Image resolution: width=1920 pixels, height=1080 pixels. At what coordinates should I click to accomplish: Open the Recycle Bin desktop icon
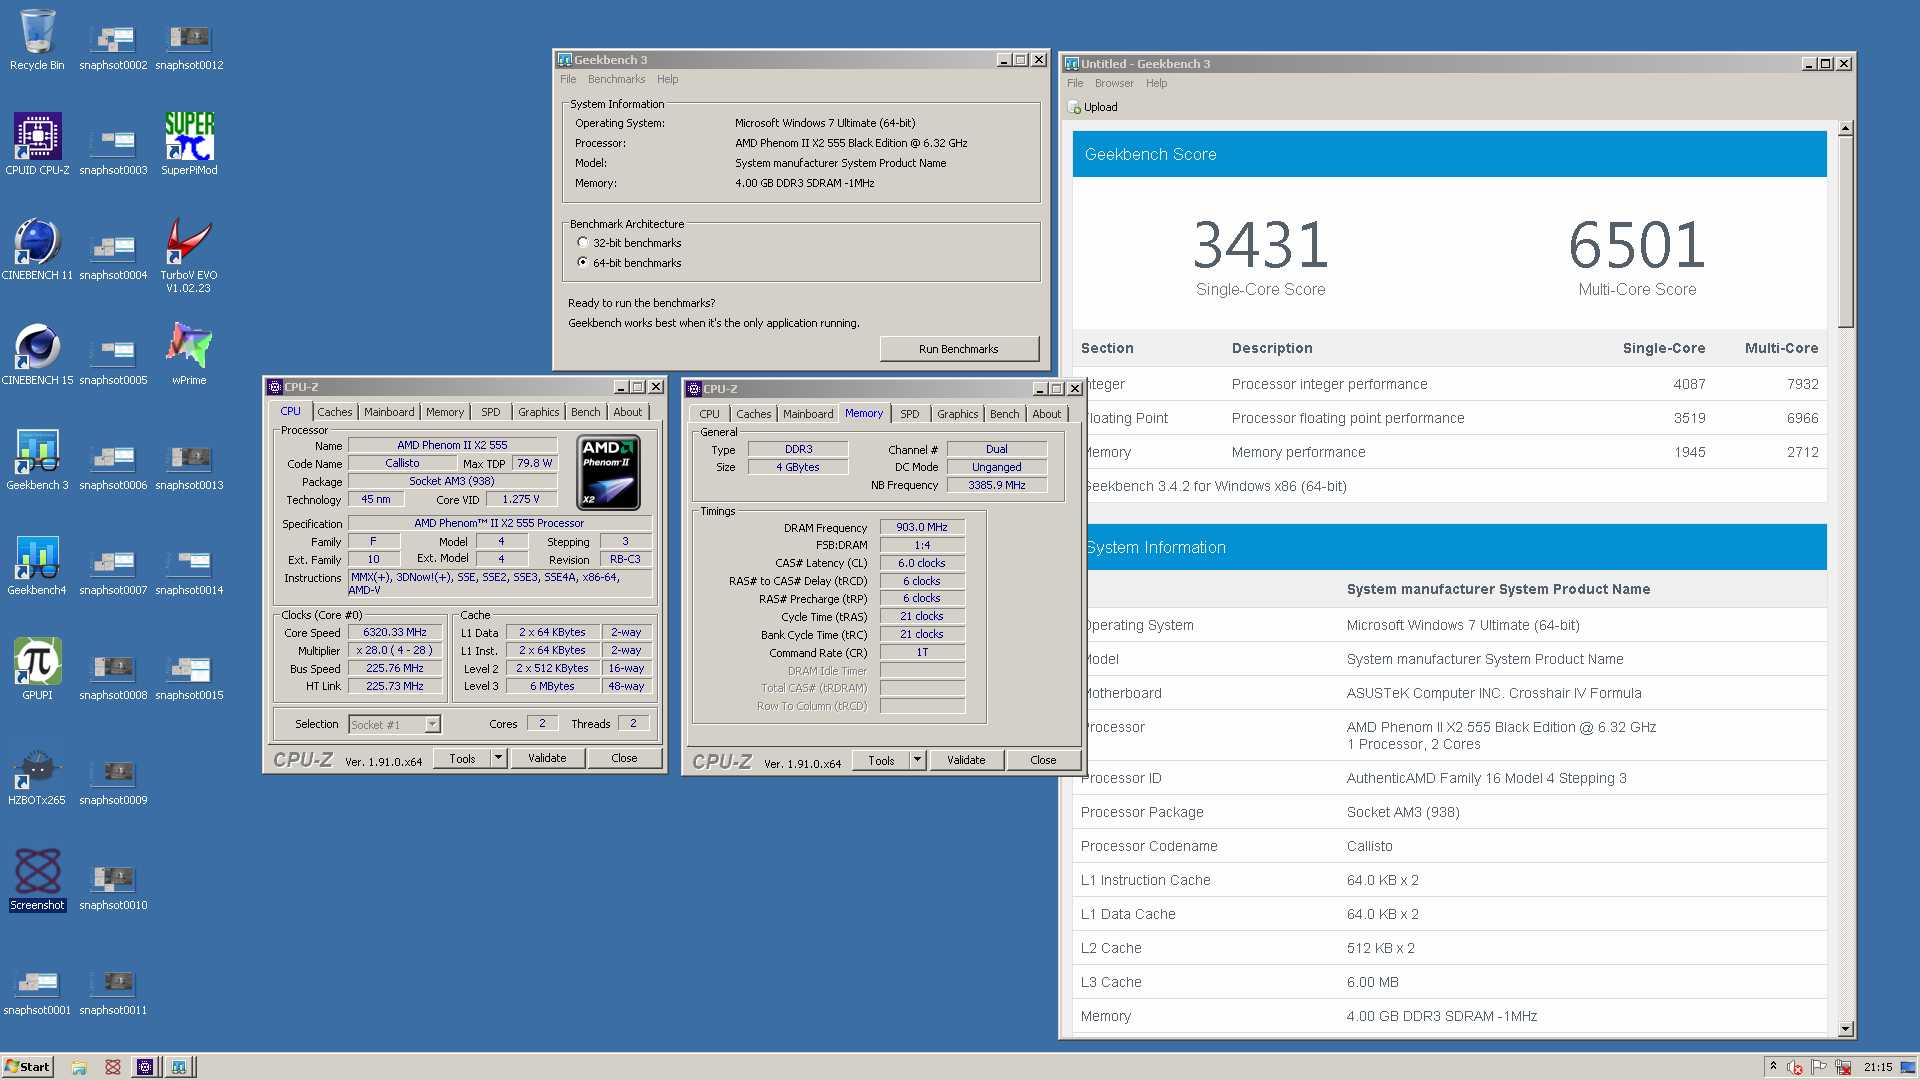click(x=37, y=40)
